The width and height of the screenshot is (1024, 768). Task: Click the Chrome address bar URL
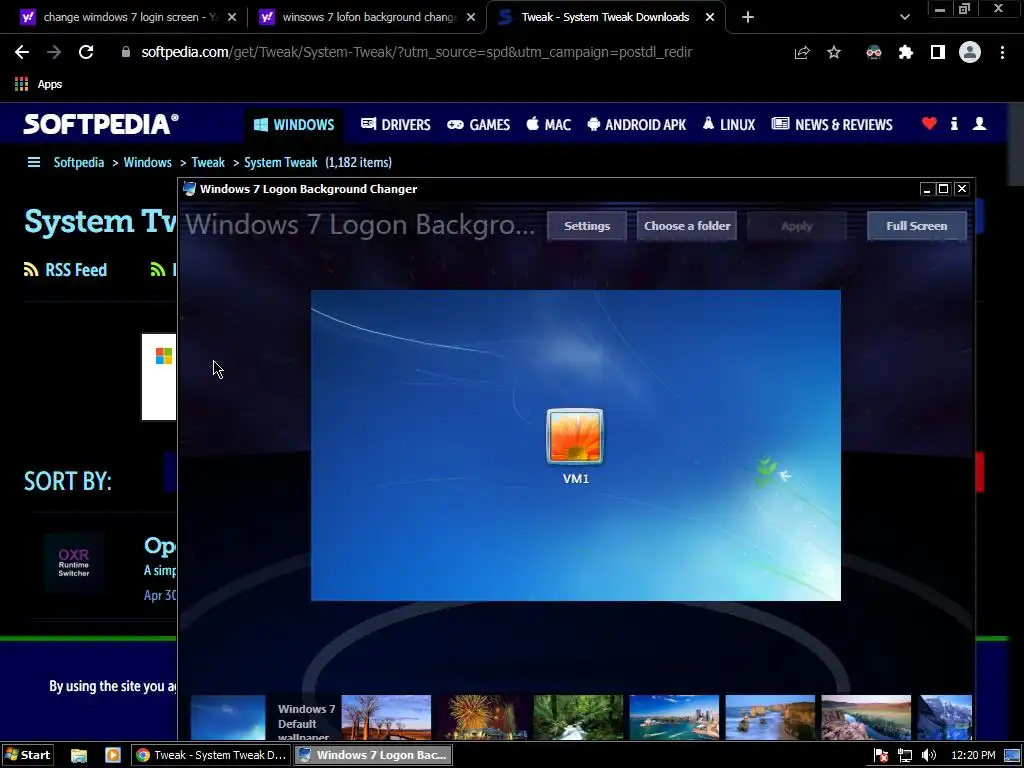[x=417, y=52]
